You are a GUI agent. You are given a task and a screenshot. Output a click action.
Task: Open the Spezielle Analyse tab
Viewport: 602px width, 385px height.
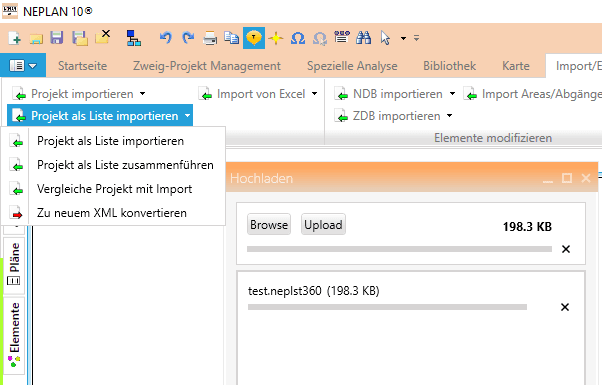click(x=352, y=66)
